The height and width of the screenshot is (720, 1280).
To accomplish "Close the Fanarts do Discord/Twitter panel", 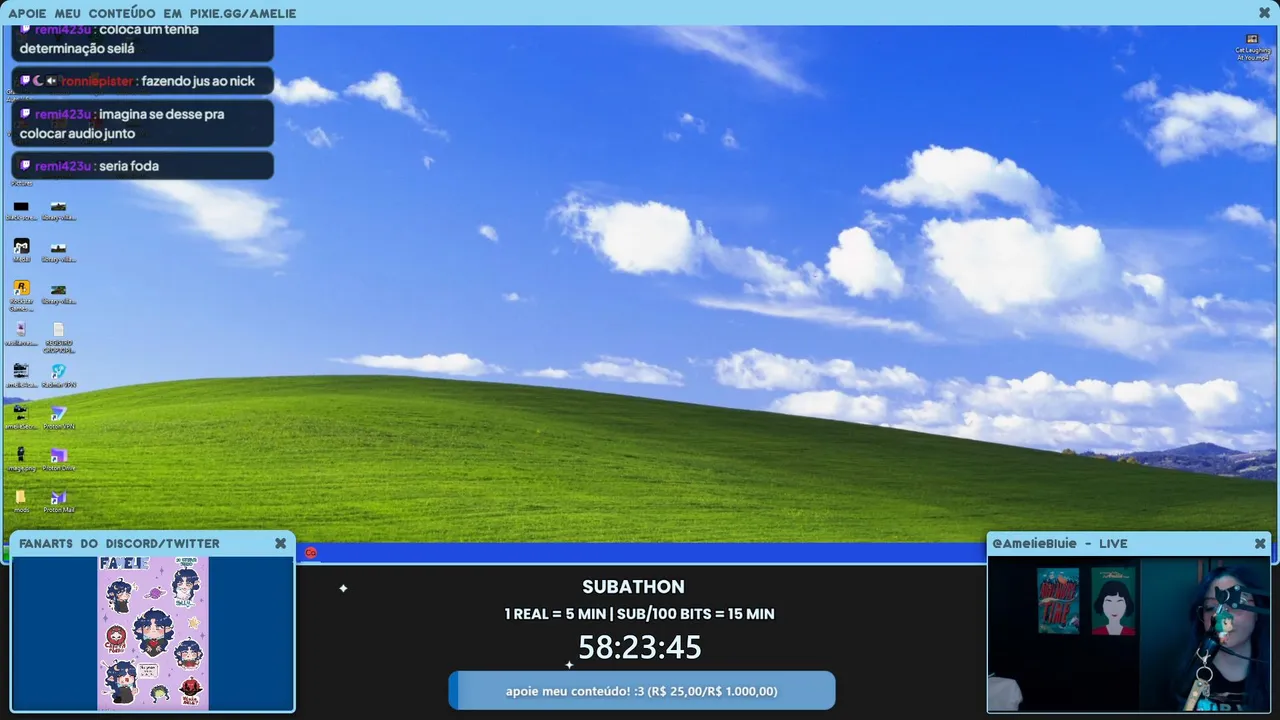I will [280, 543].
